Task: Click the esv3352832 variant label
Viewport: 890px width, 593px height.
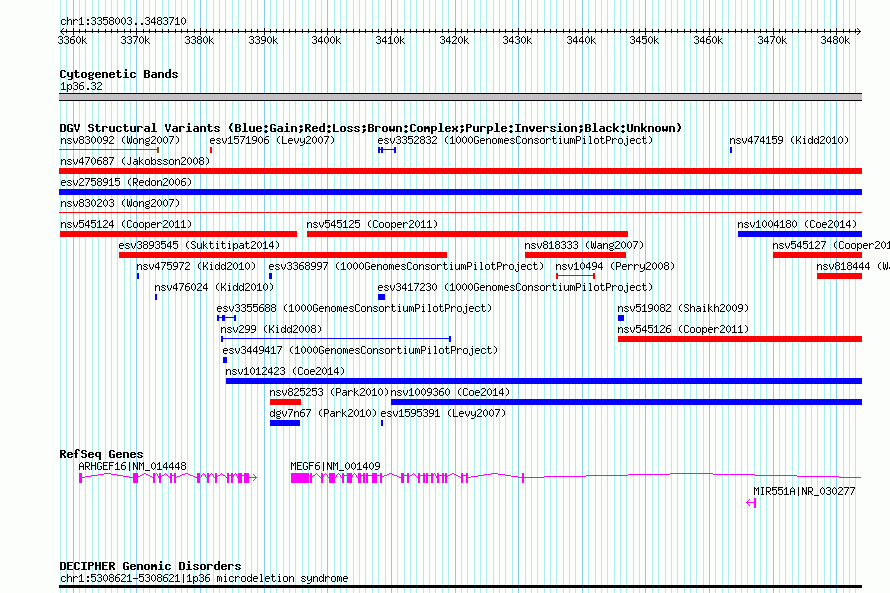Action: [515, 140]
